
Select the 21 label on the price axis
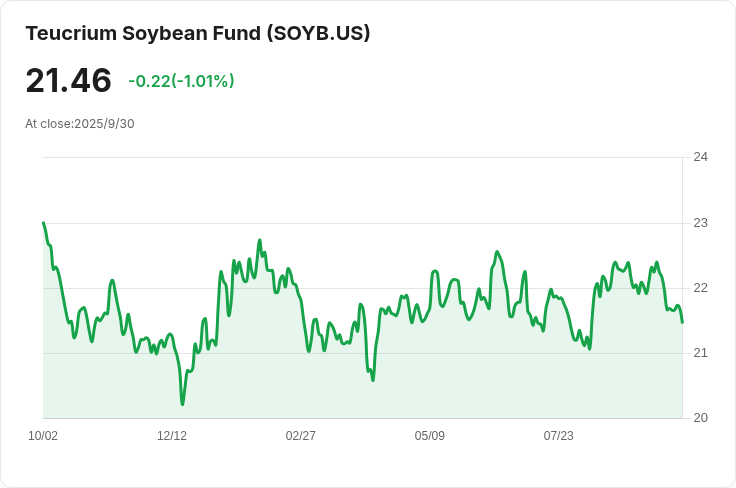[700, 352]
